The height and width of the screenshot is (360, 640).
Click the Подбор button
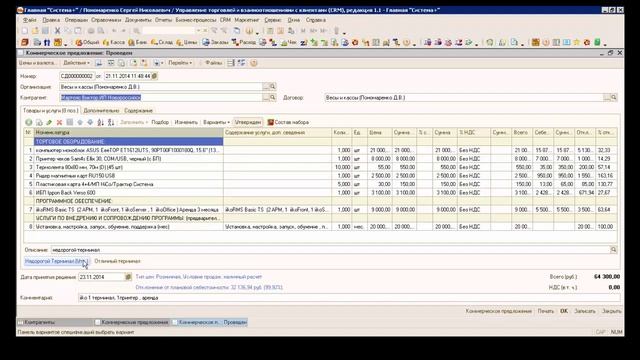pos(160,122)
